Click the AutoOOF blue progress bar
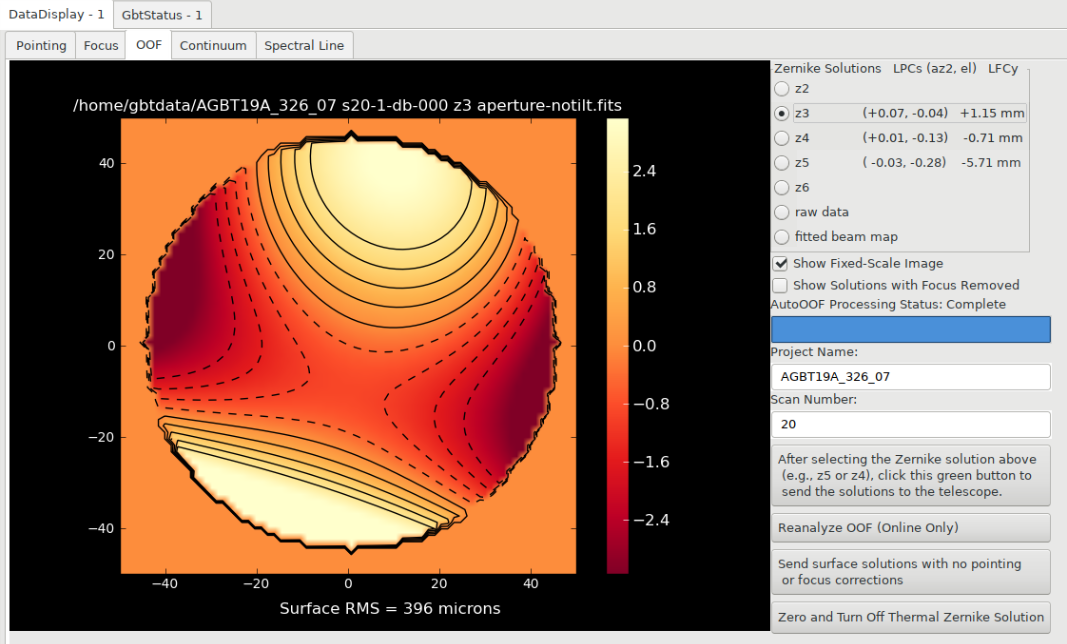The image size is (1067, 644). point(910,329)
